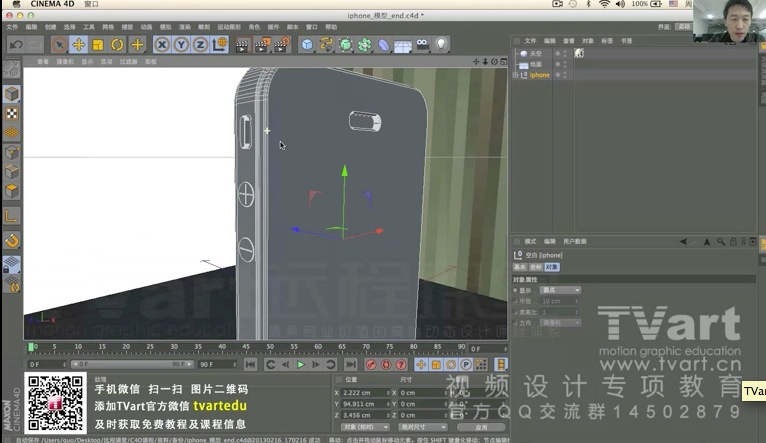Screen dimensions: 766x443
Task: Open the array modeling objects icon
Action: pyautogui.click(x=364, y=44)
